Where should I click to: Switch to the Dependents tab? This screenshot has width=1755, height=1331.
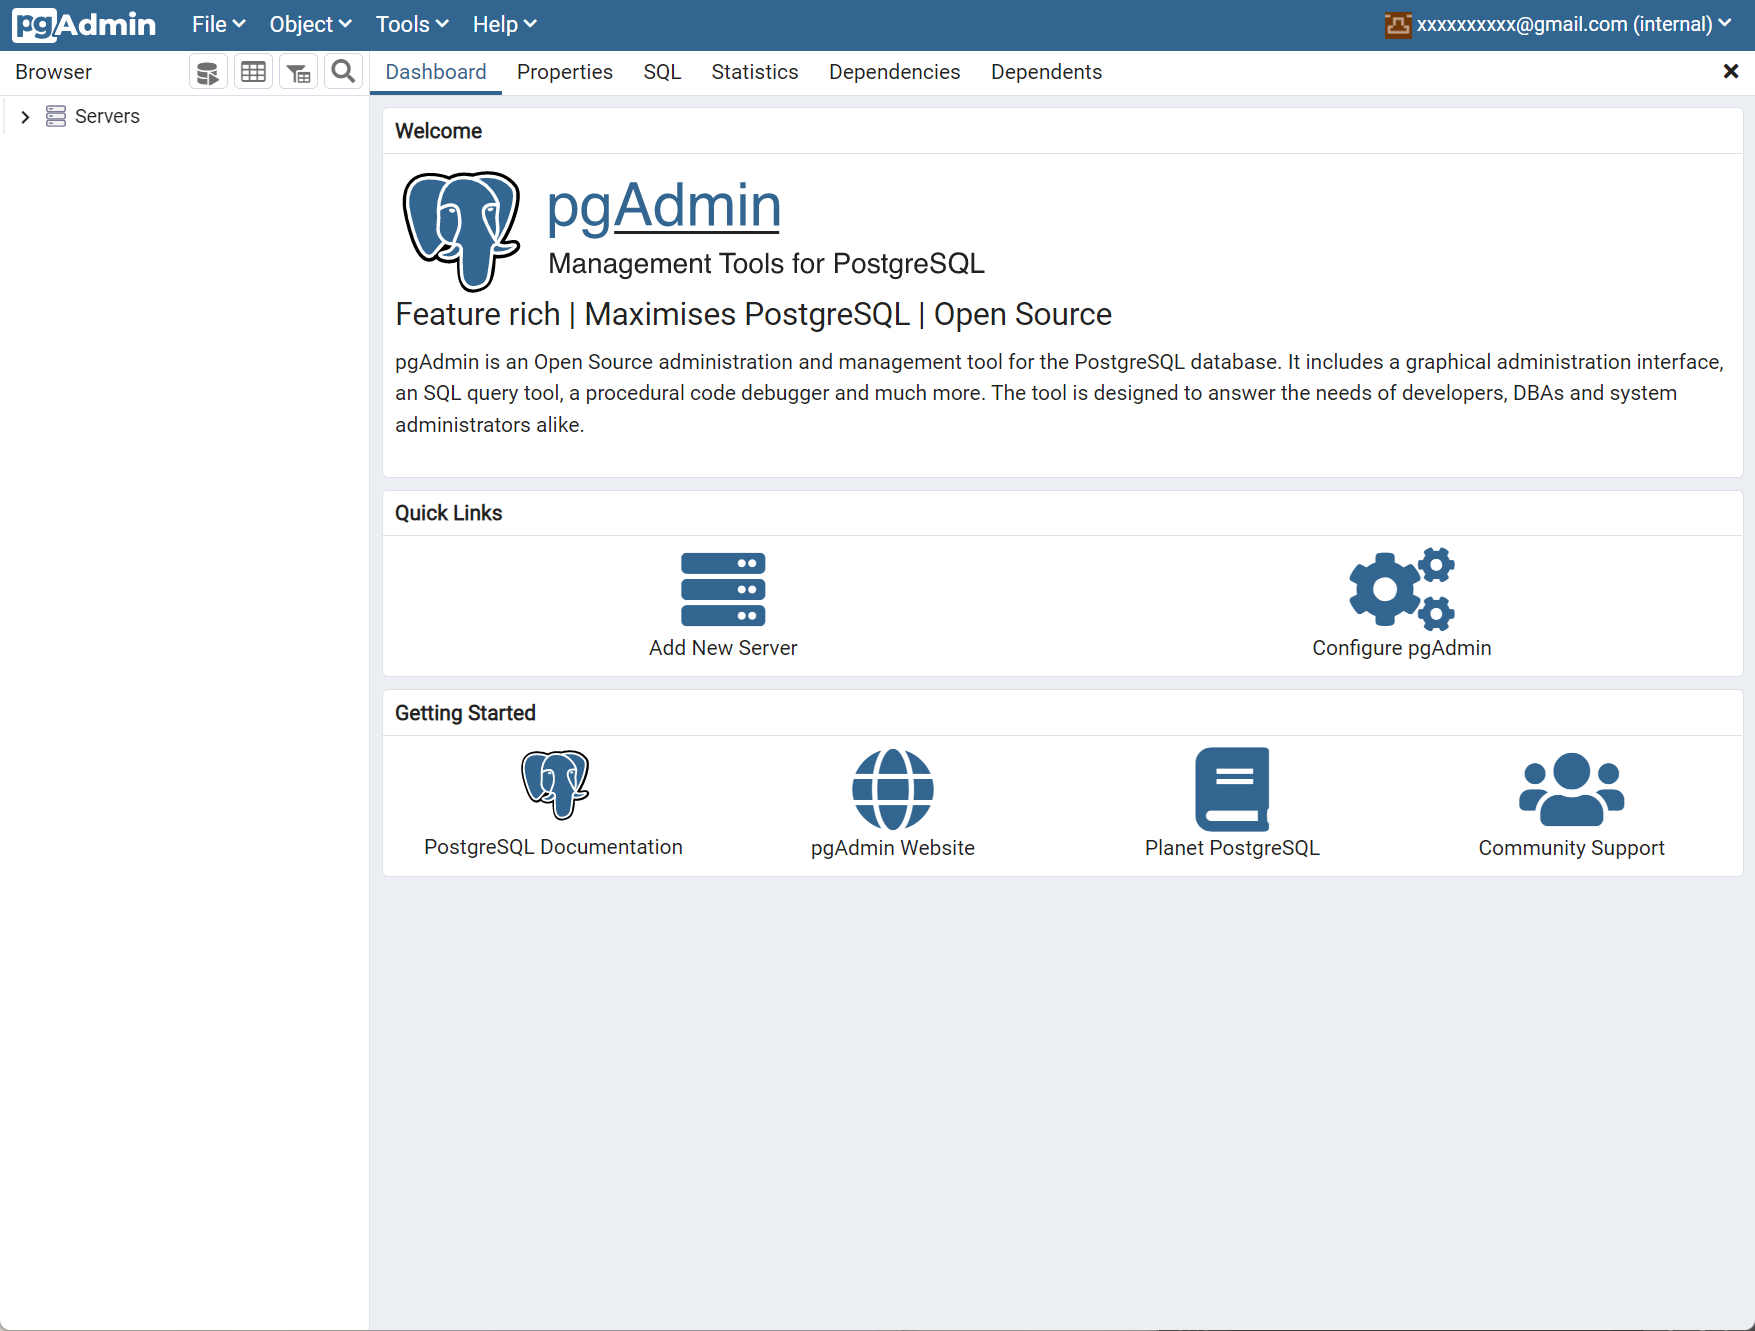[1047, 72]
